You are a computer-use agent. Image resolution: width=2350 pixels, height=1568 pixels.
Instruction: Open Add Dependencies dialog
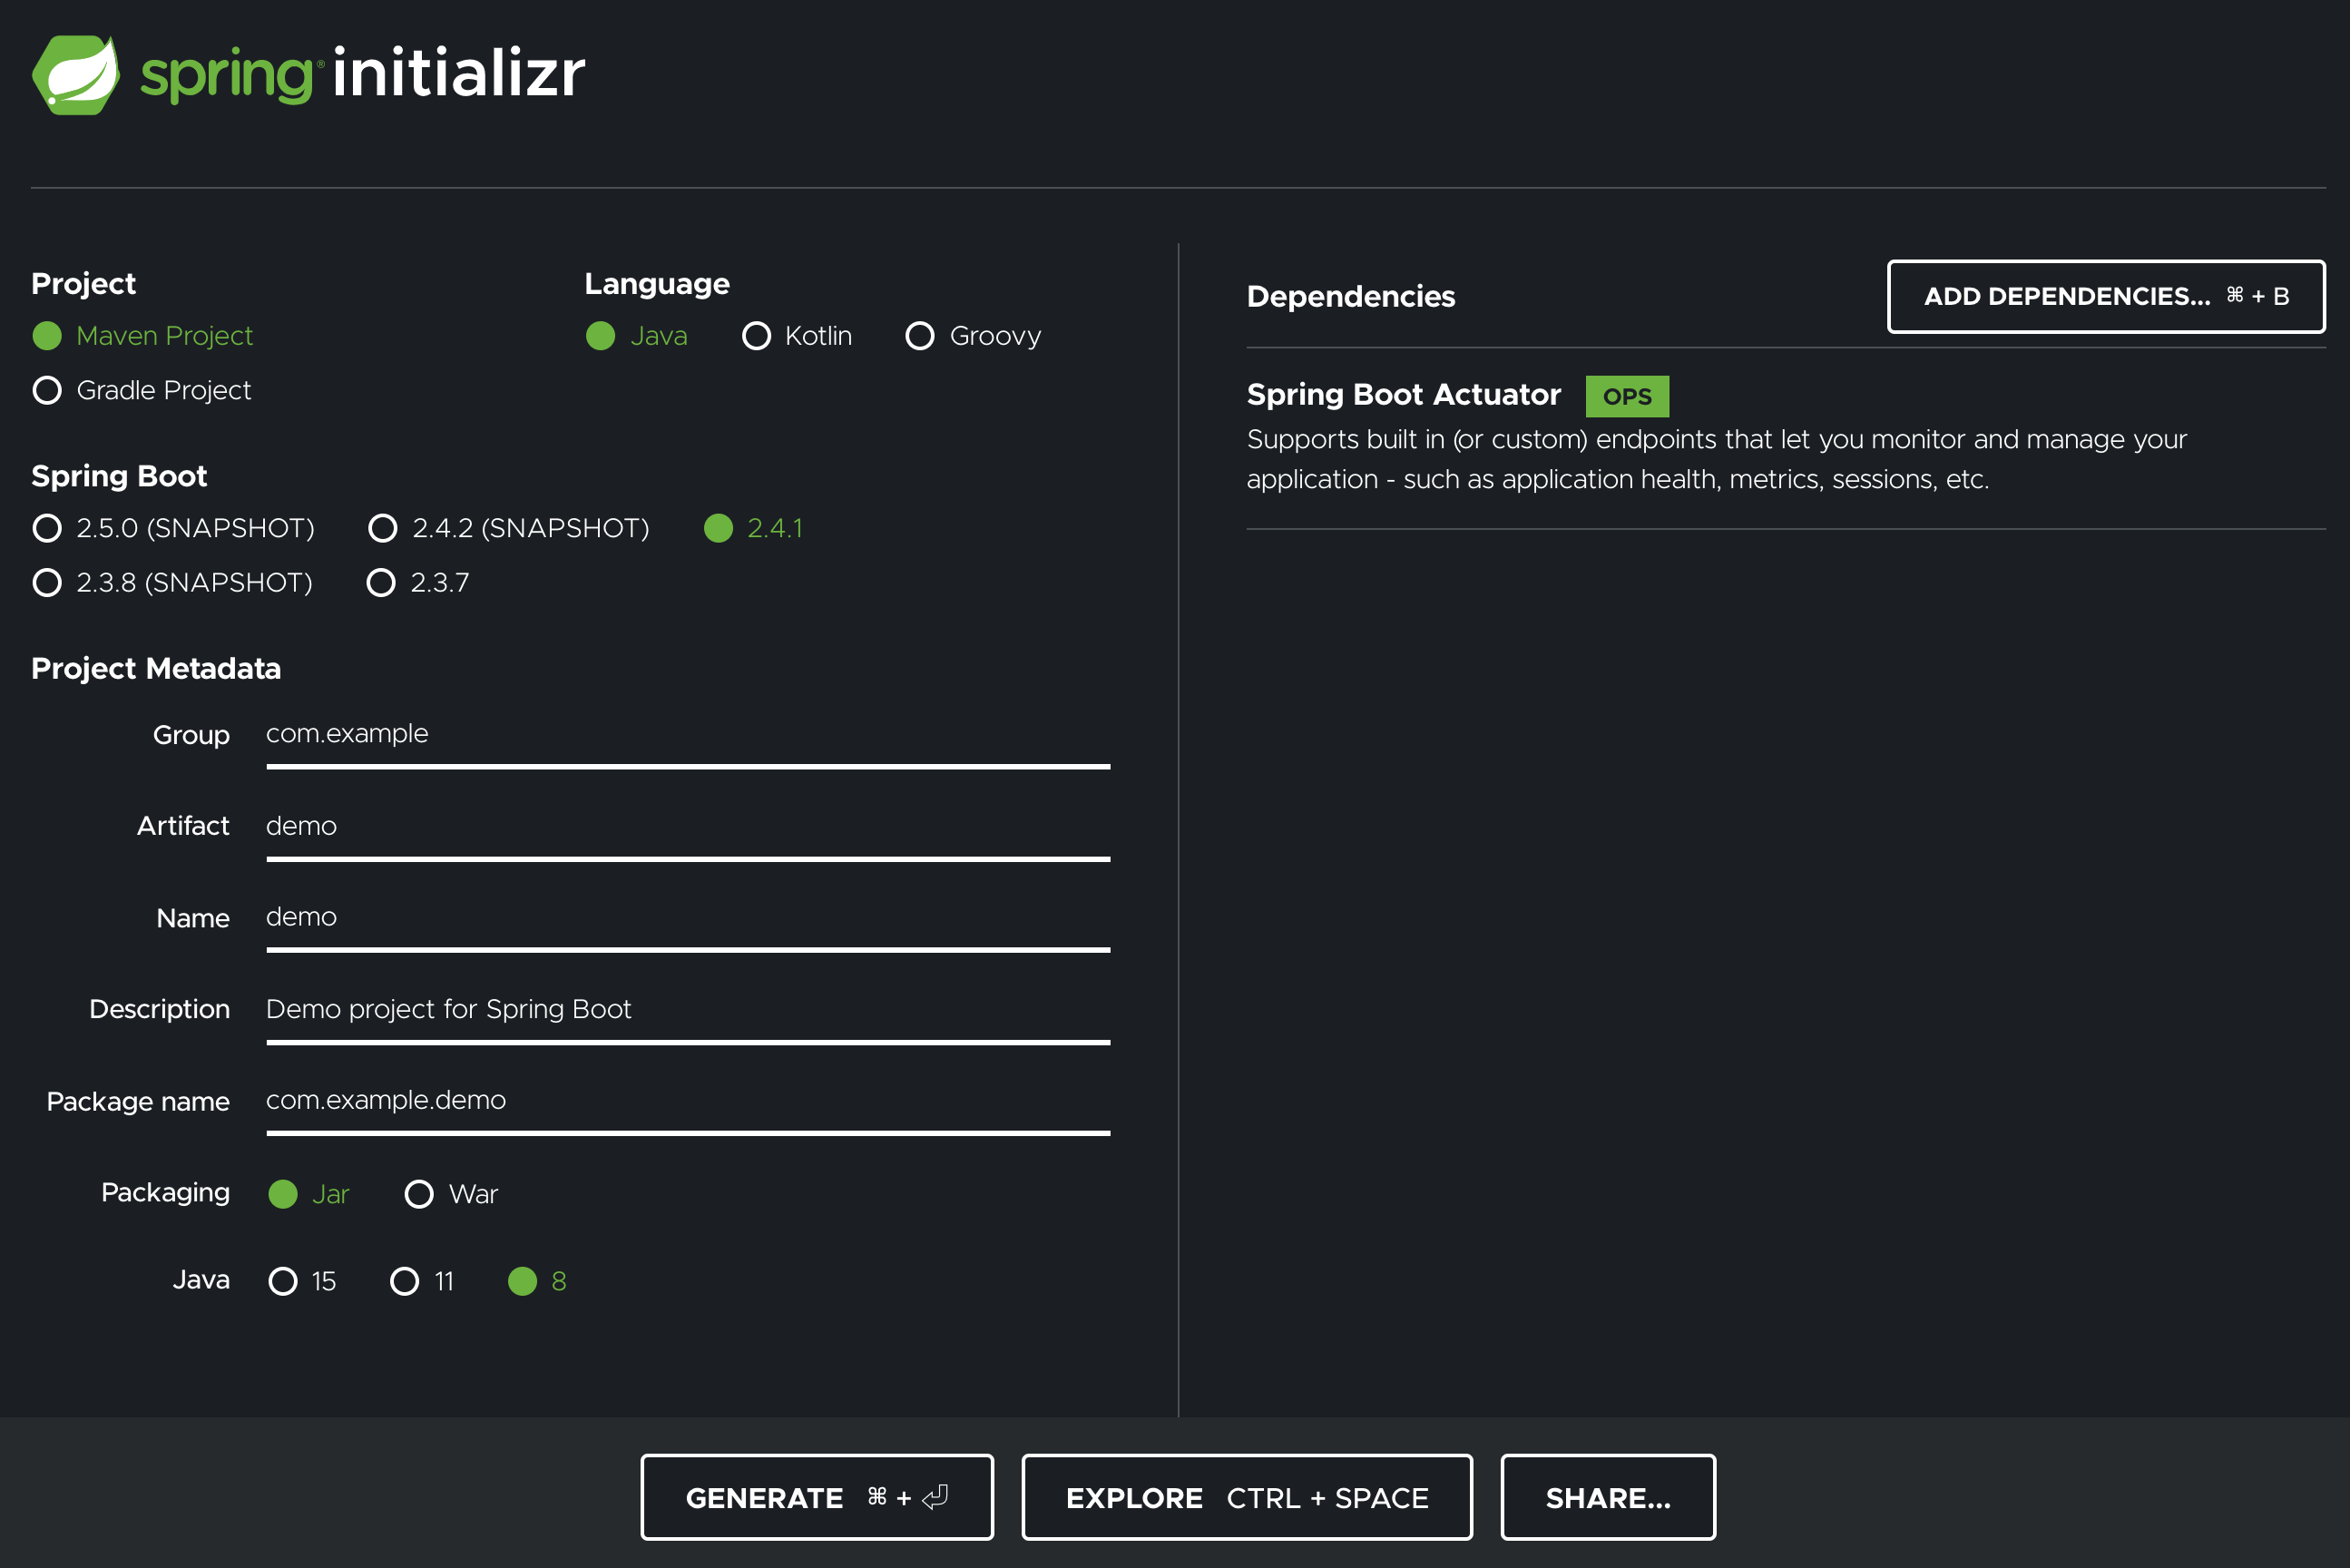[x=2105, y=296]
